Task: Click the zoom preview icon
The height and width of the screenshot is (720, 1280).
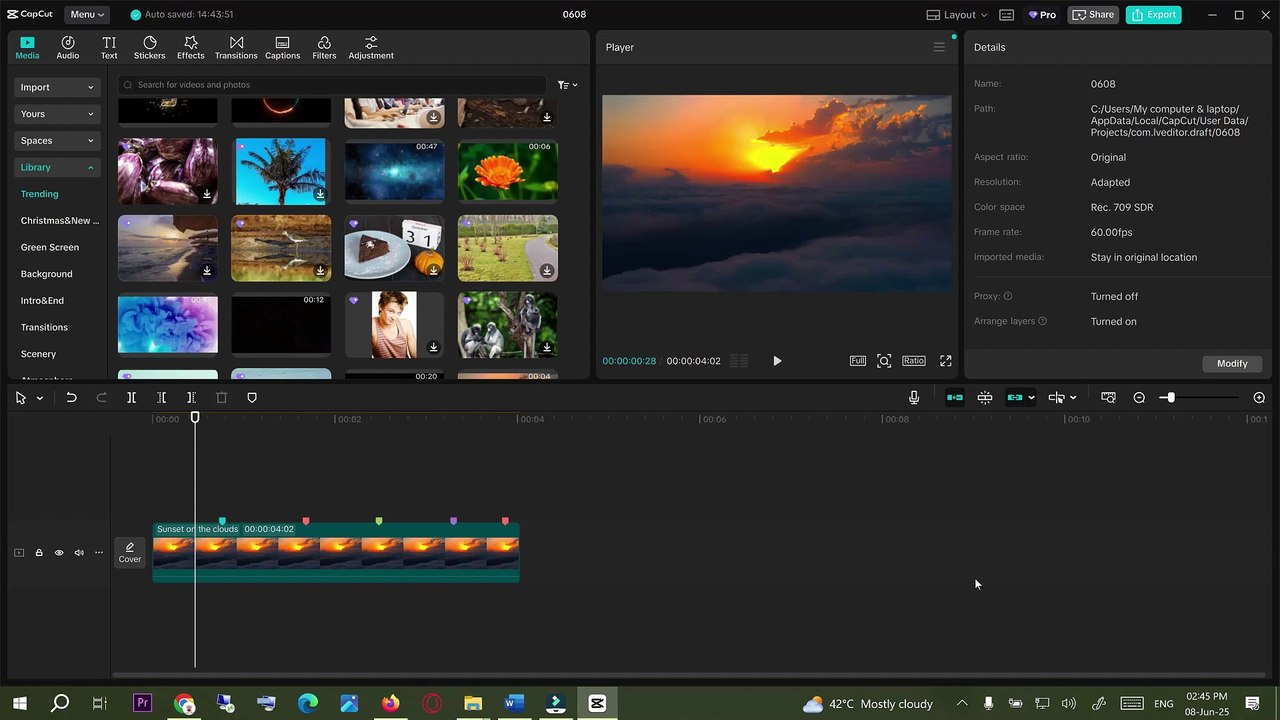Action: coord(884,361)
